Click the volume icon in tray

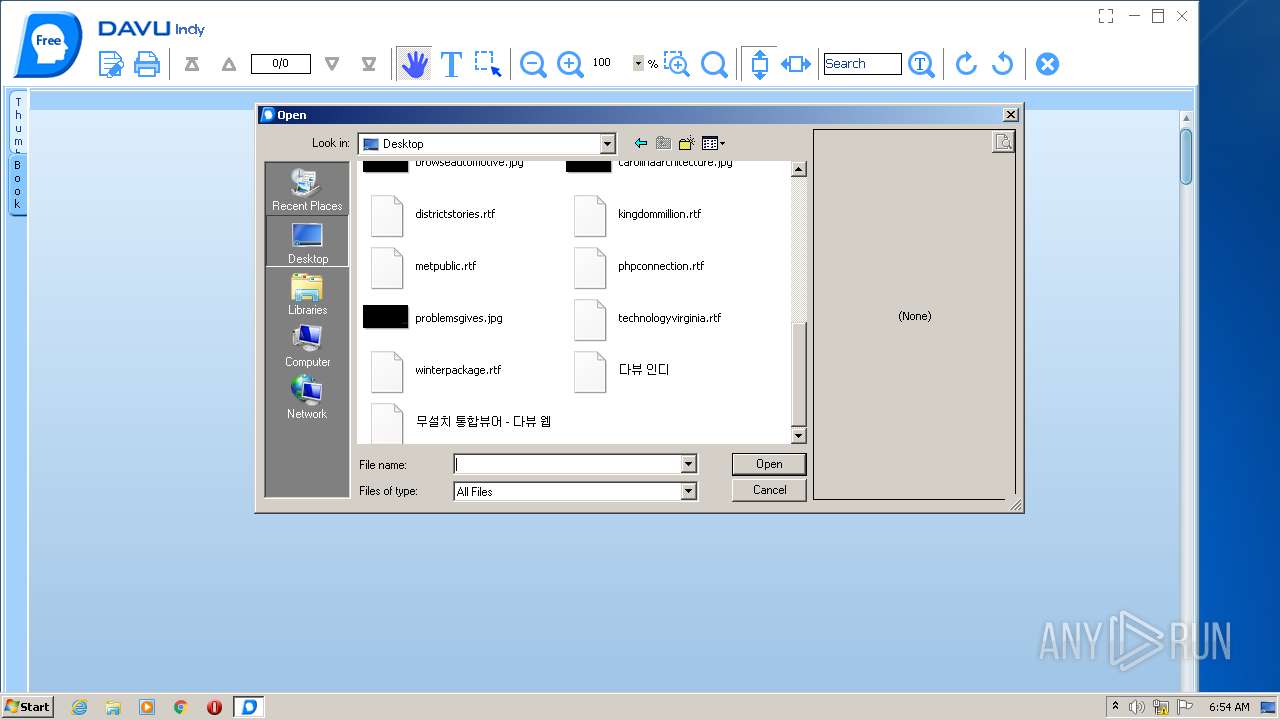point(1137,707)
